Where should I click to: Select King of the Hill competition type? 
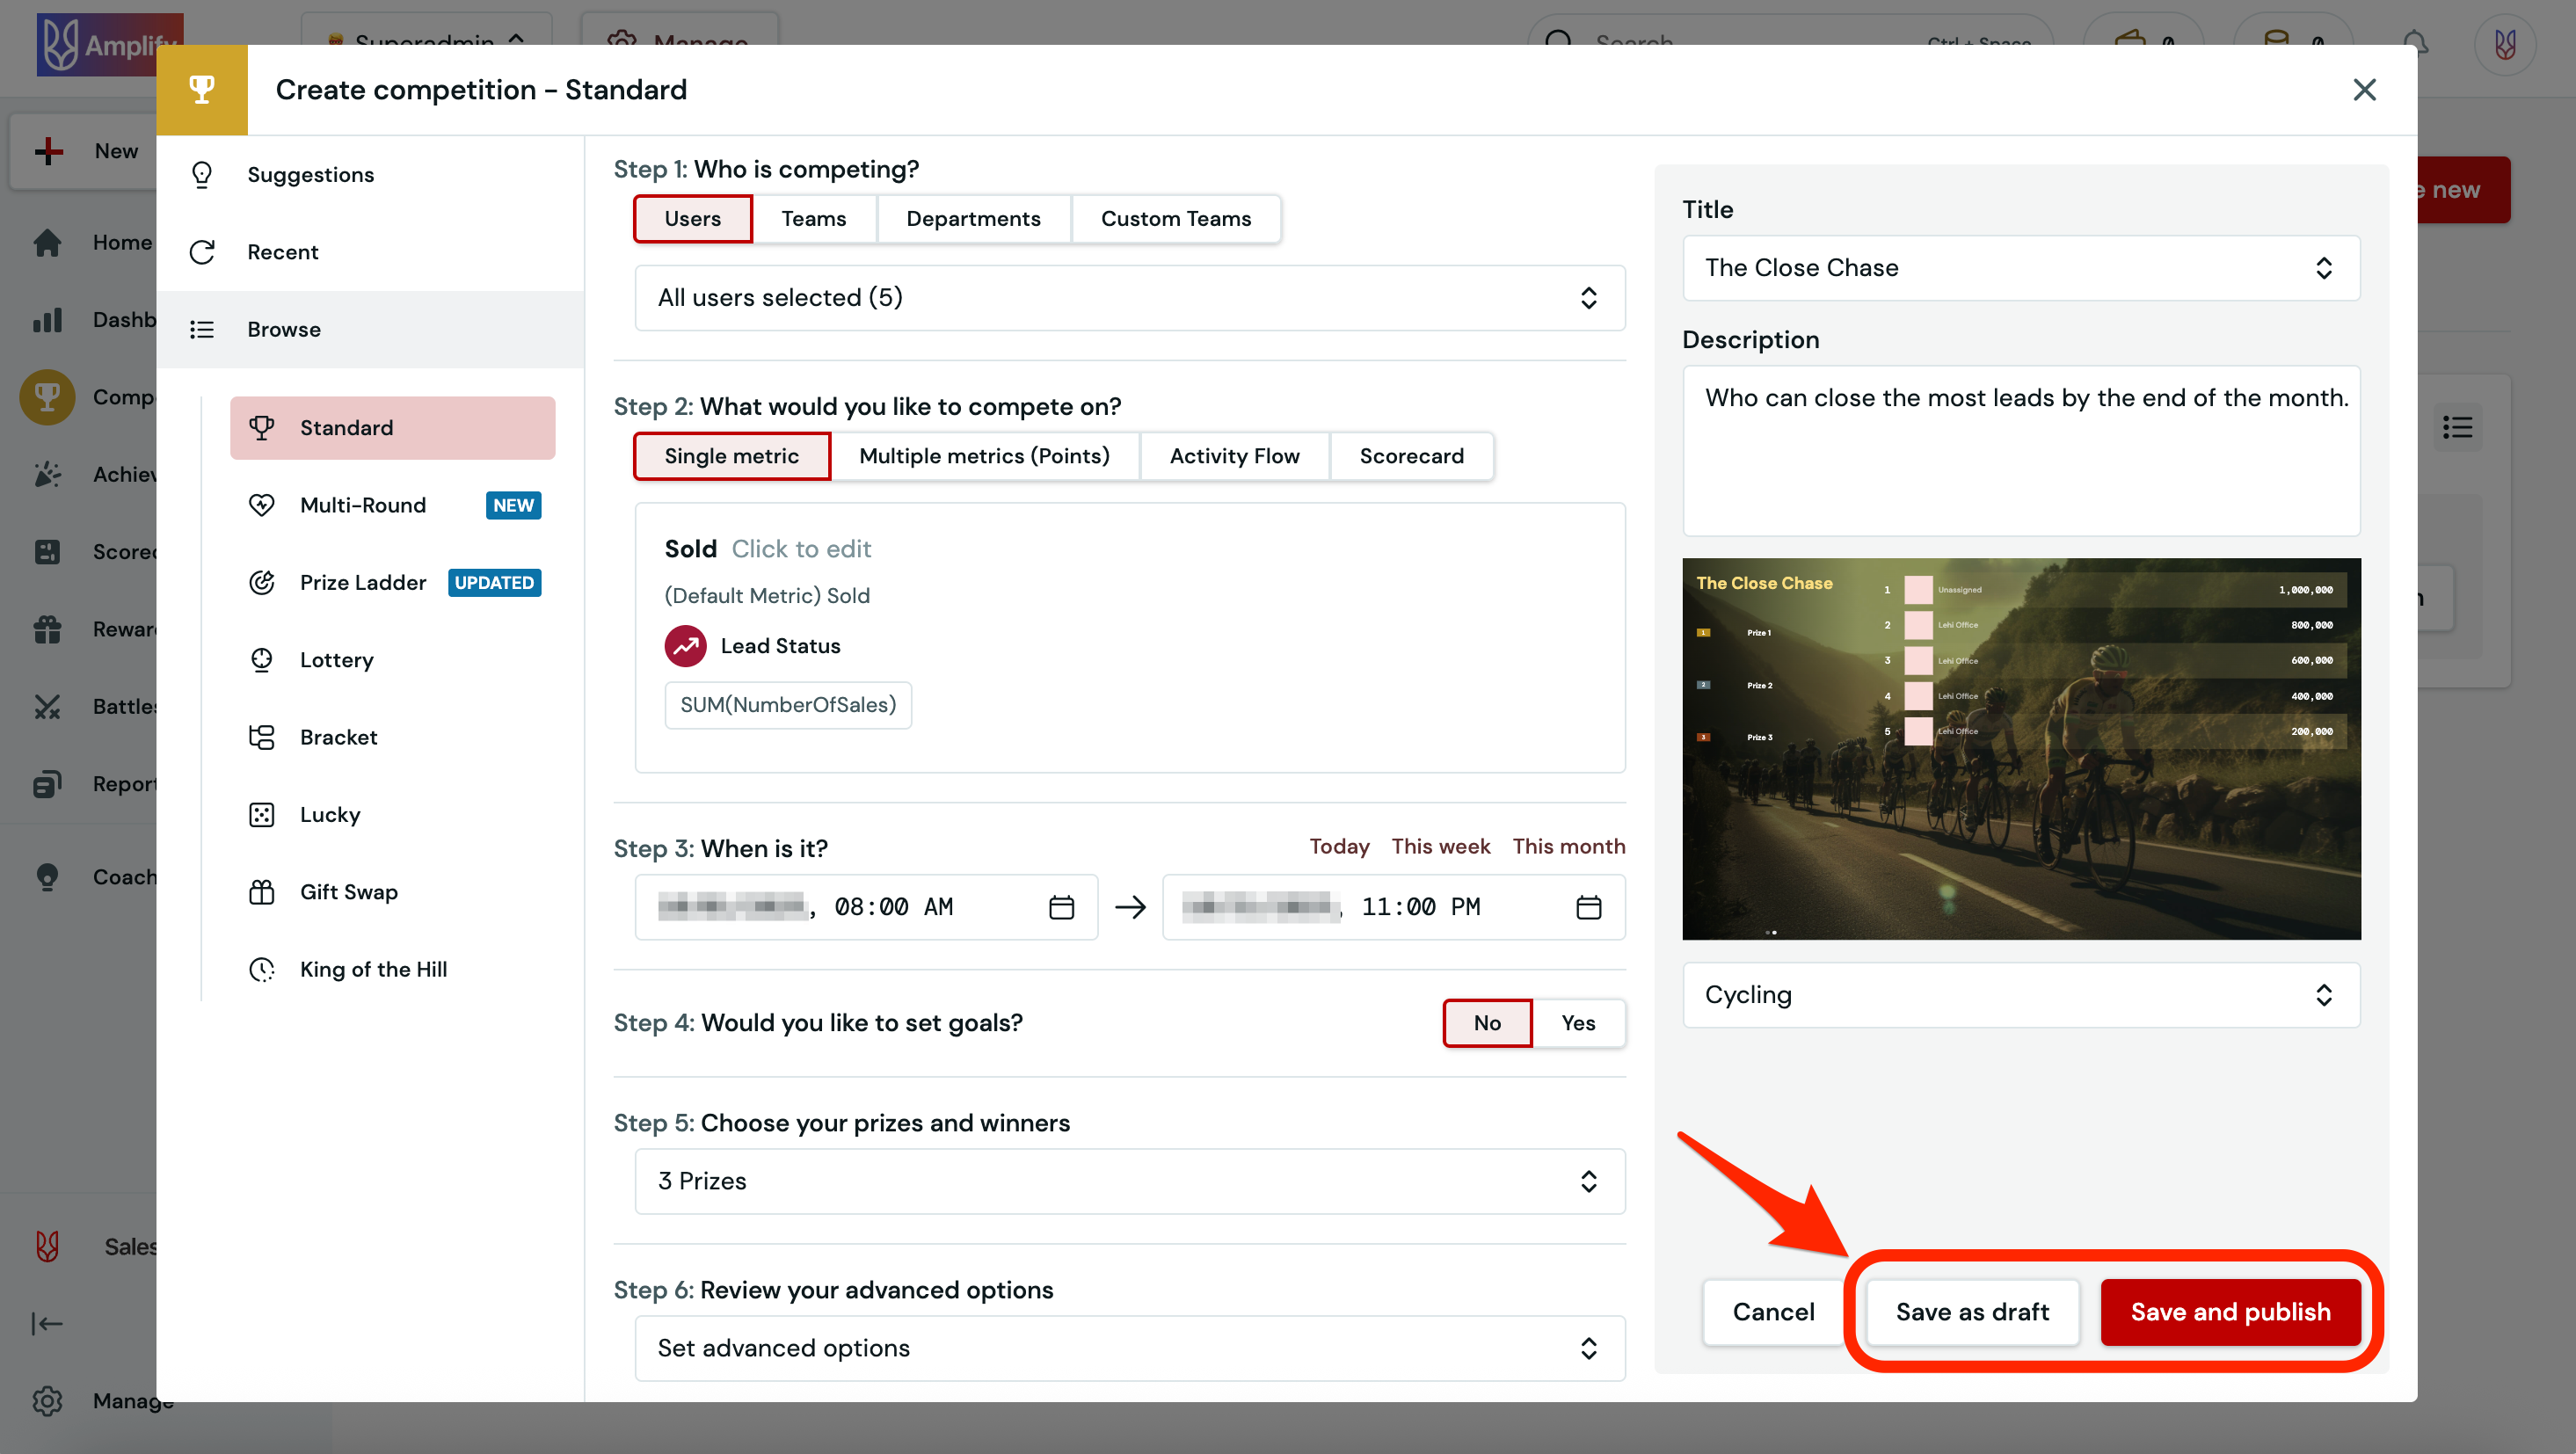click(x=373, y=968)
